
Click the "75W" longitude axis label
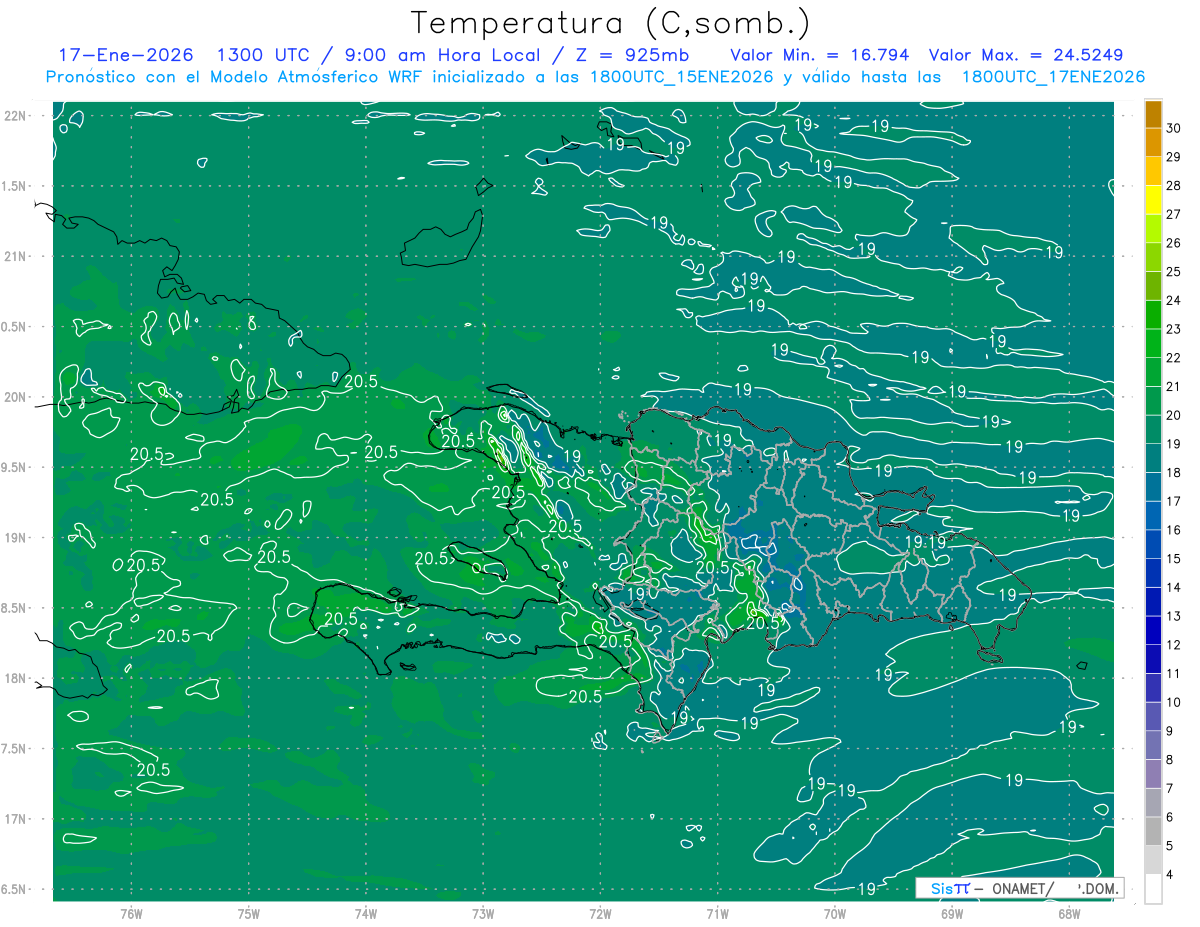coord(249,914)
